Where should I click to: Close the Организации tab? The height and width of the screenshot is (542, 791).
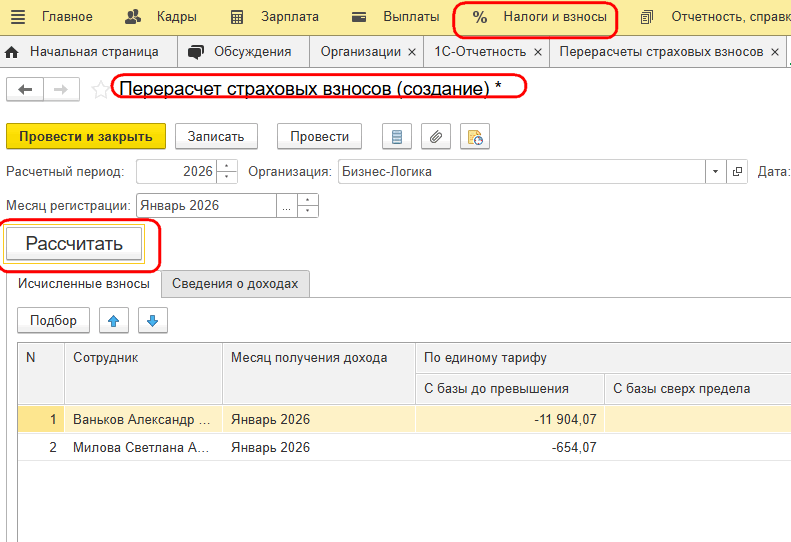[412, 52]
